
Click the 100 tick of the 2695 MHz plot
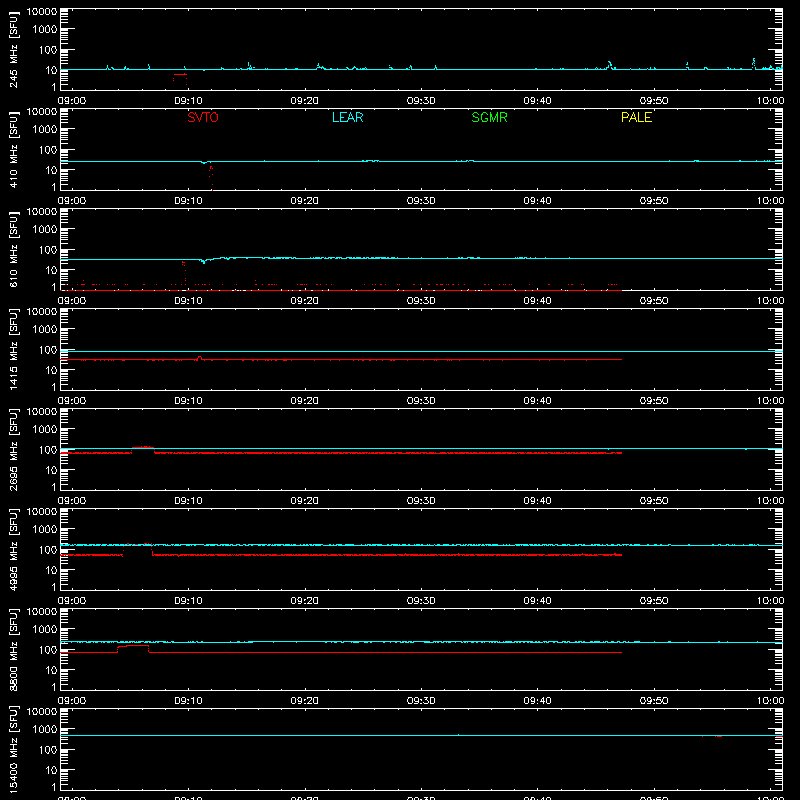[x=48, y=449]
